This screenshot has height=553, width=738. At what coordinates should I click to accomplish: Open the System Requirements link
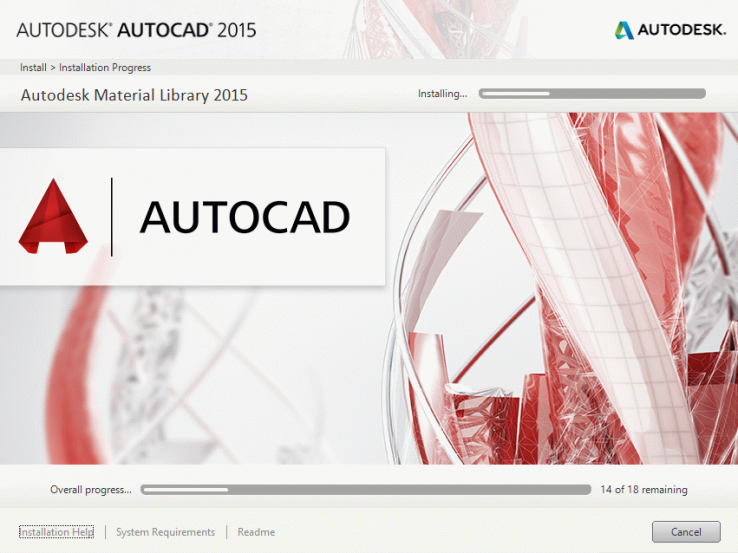coord(165,532)
